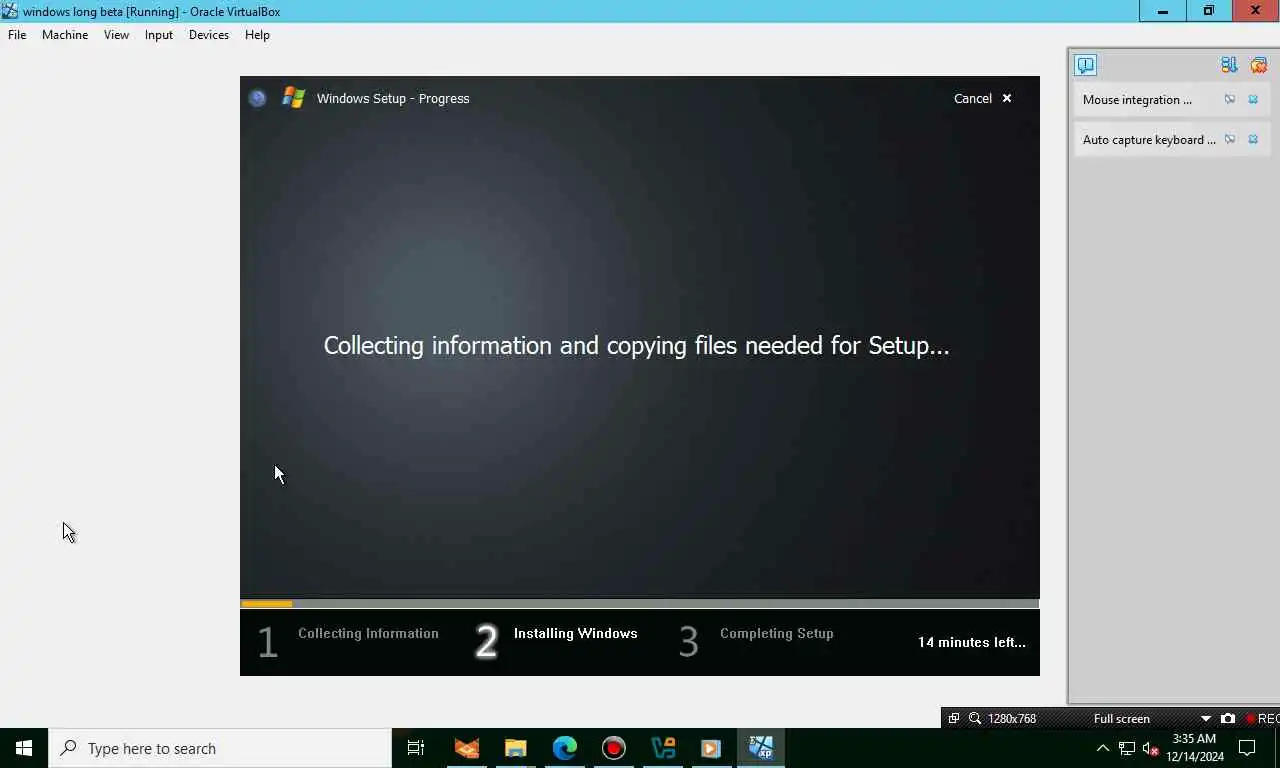This screenshot has height=768, width=1280.
Task: Open the View menu
Action: click(116, 35)
